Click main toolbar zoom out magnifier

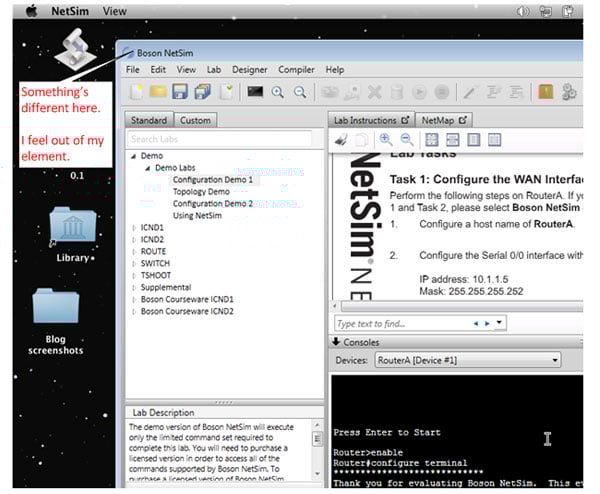pos(300,92)
